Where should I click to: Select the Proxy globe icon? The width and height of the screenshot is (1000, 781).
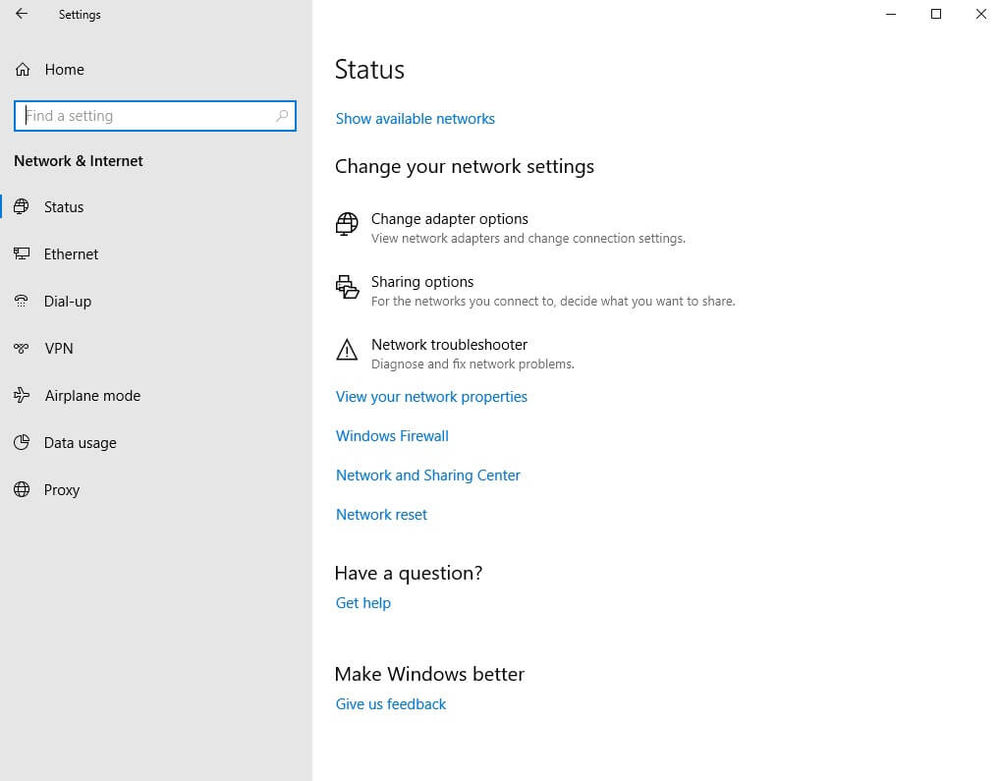[x=22, y=489]
